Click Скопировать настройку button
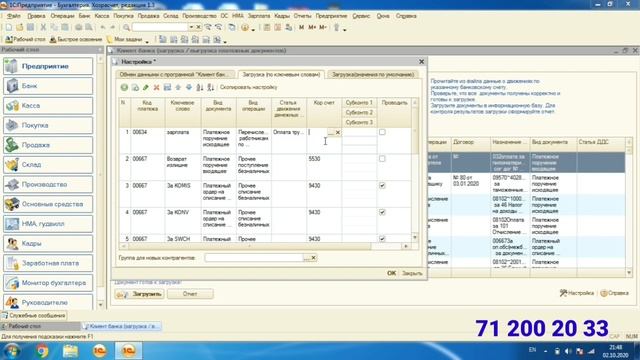Image resolution: width=640 pixels, height=360 pixels. tap(248, 87)
